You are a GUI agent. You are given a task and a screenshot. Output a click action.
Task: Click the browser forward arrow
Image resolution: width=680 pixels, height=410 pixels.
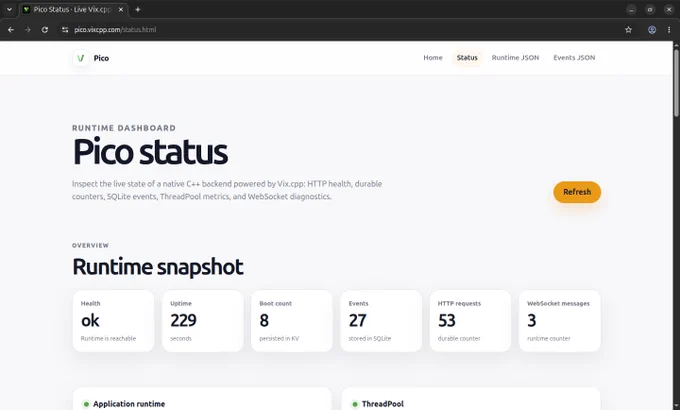coord(28,30)
